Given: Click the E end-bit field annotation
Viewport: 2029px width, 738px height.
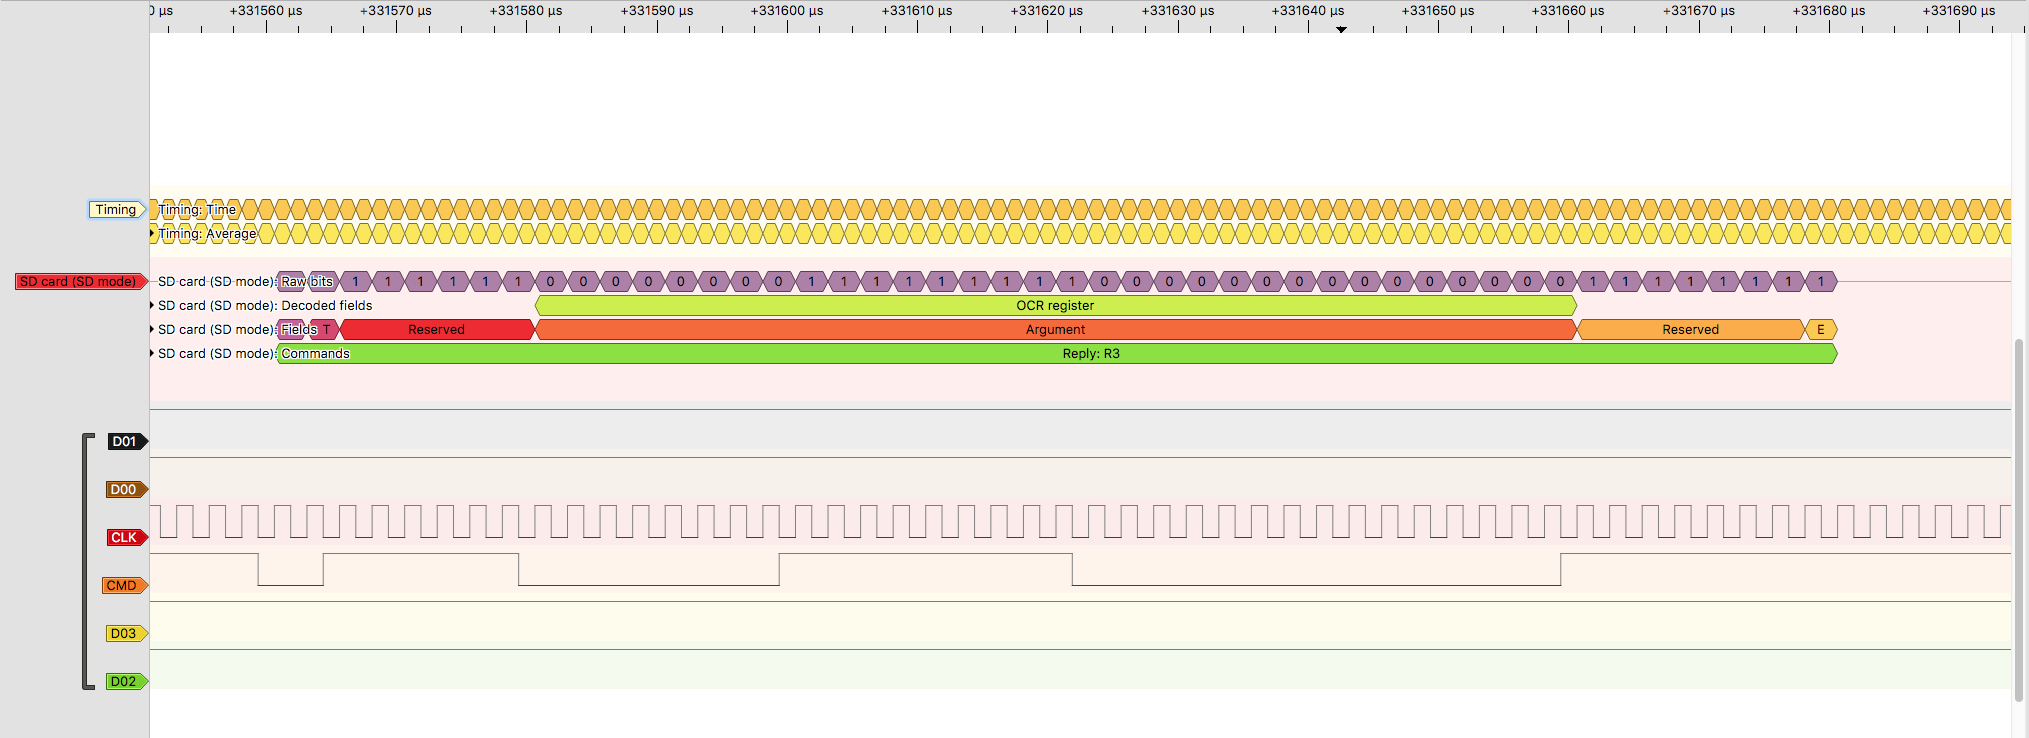Looking at the screenshot, I should point(1821,329).
